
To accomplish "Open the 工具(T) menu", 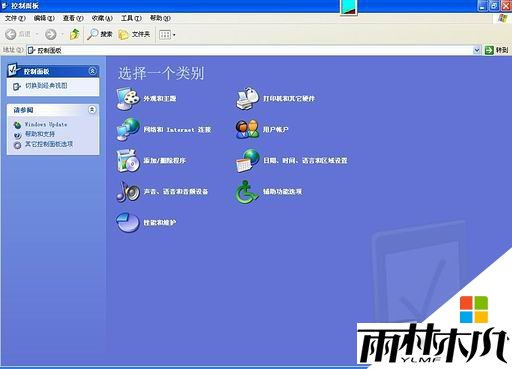I will (x=131, y=18).
